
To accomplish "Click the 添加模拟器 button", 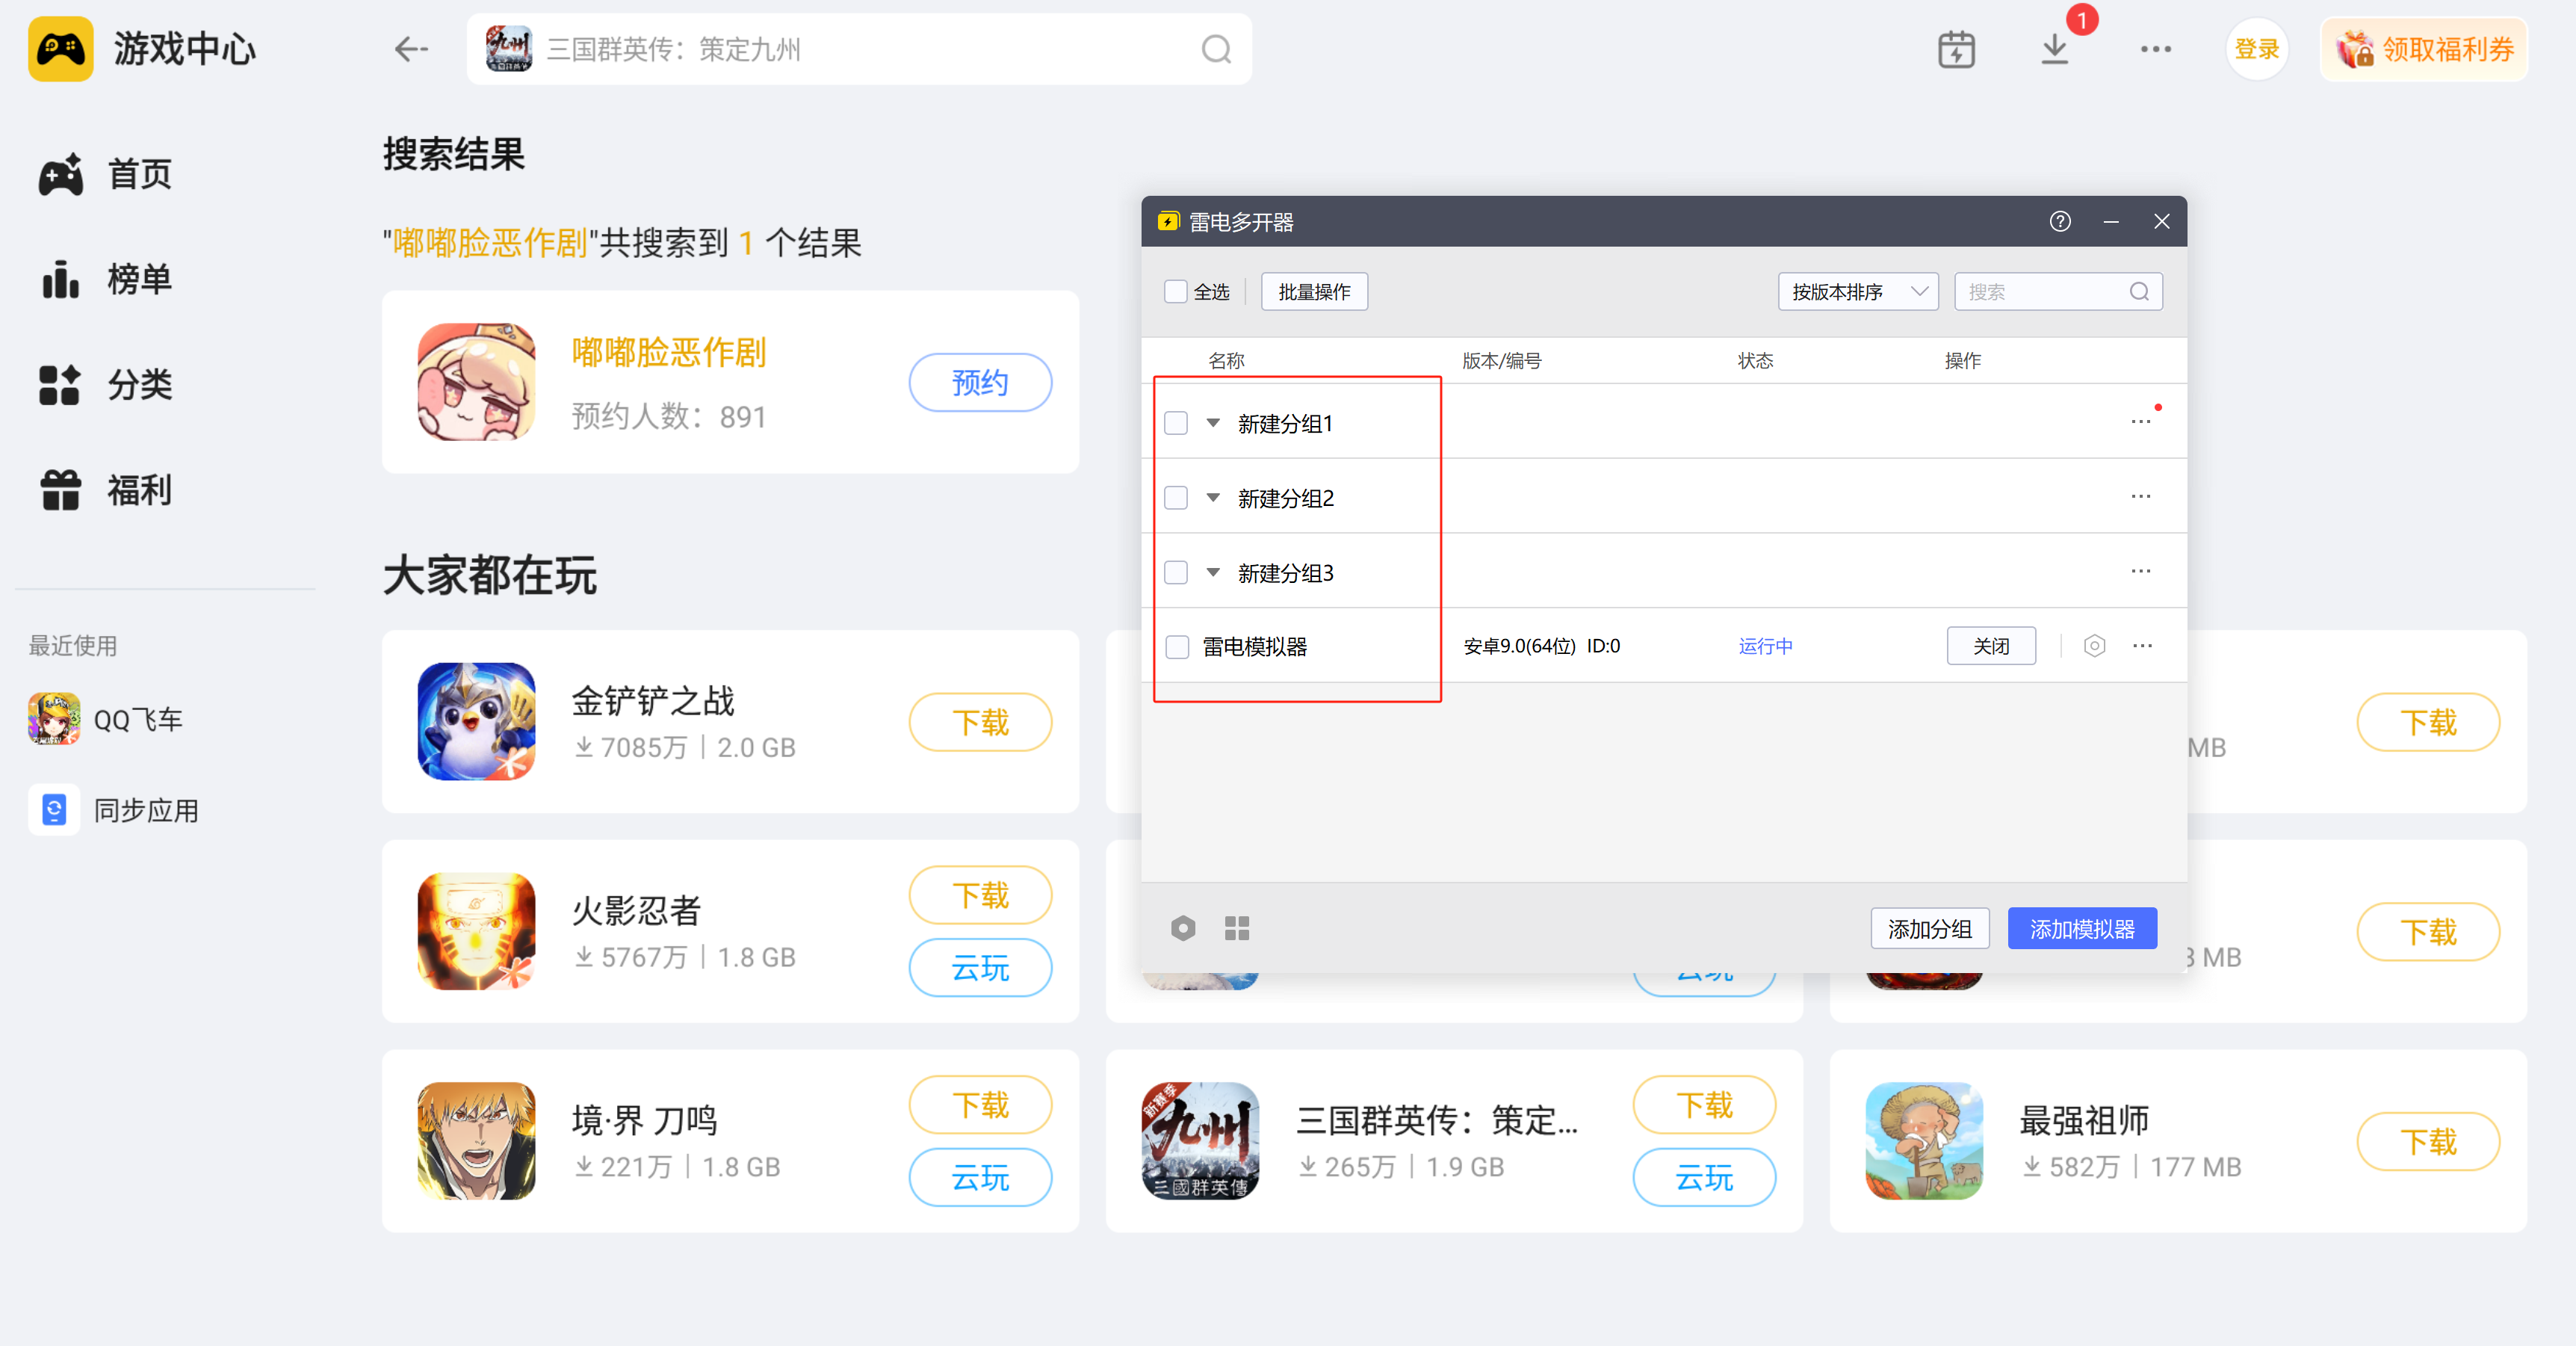I will point(2082,928).
